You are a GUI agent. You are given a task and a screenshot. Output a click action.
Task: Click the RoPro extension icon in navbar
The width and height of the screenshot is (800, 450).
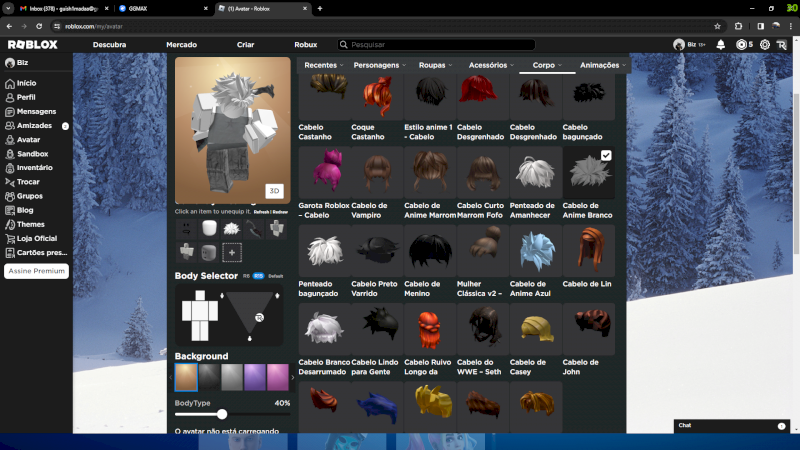point(782,45)
